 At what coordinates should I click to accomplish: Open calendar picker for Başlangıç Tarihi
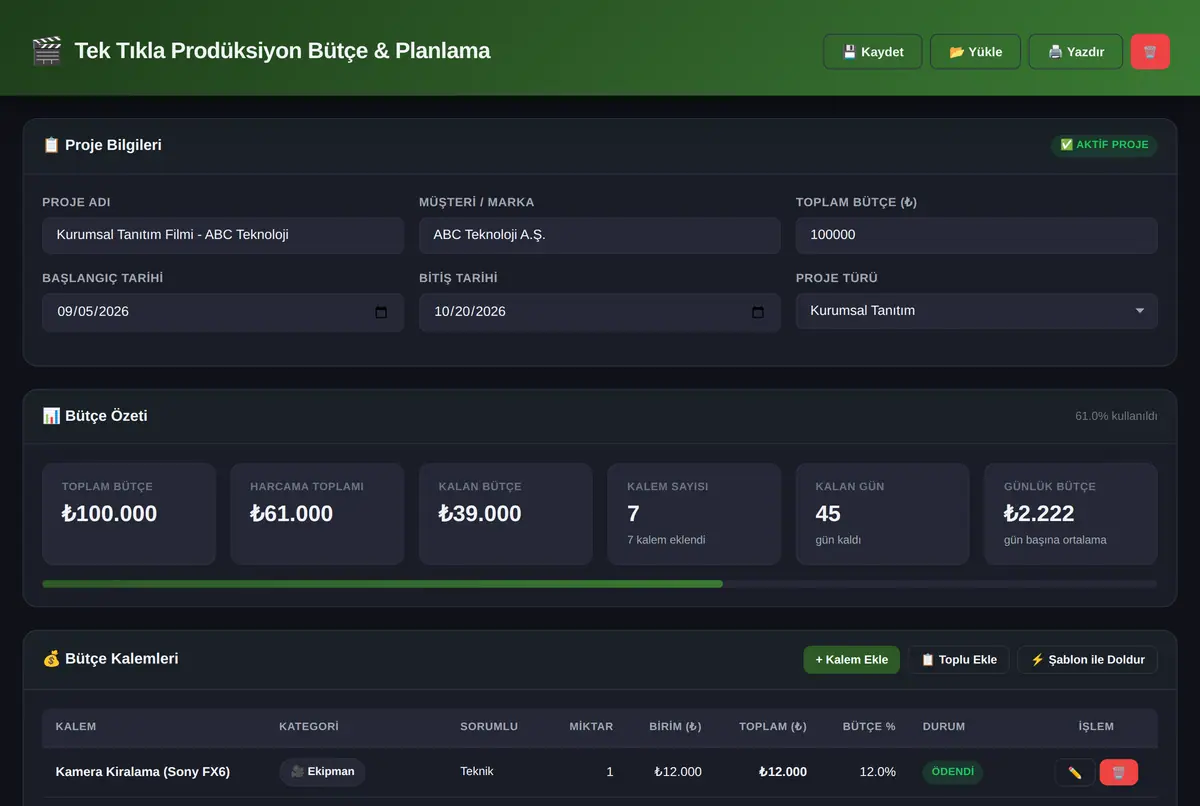(x=381, y=312)
